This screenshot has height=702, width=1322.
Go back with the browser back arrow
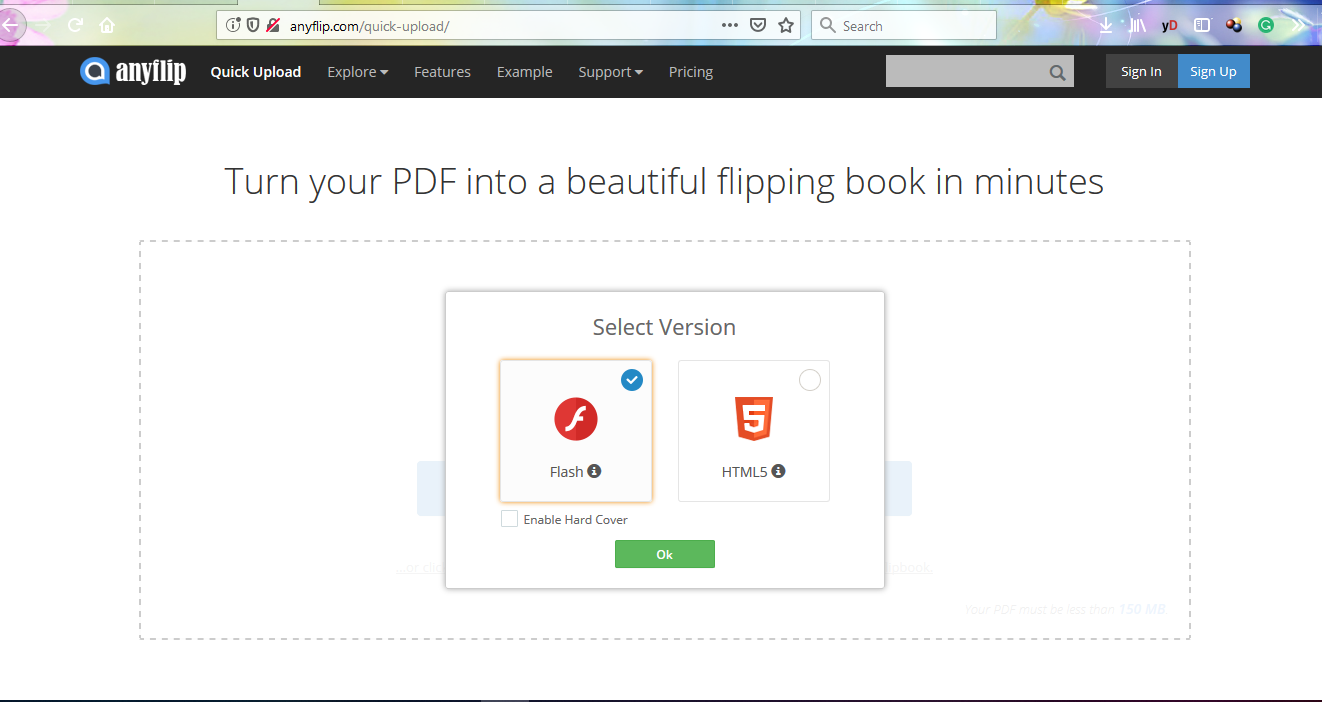point(10,25)
